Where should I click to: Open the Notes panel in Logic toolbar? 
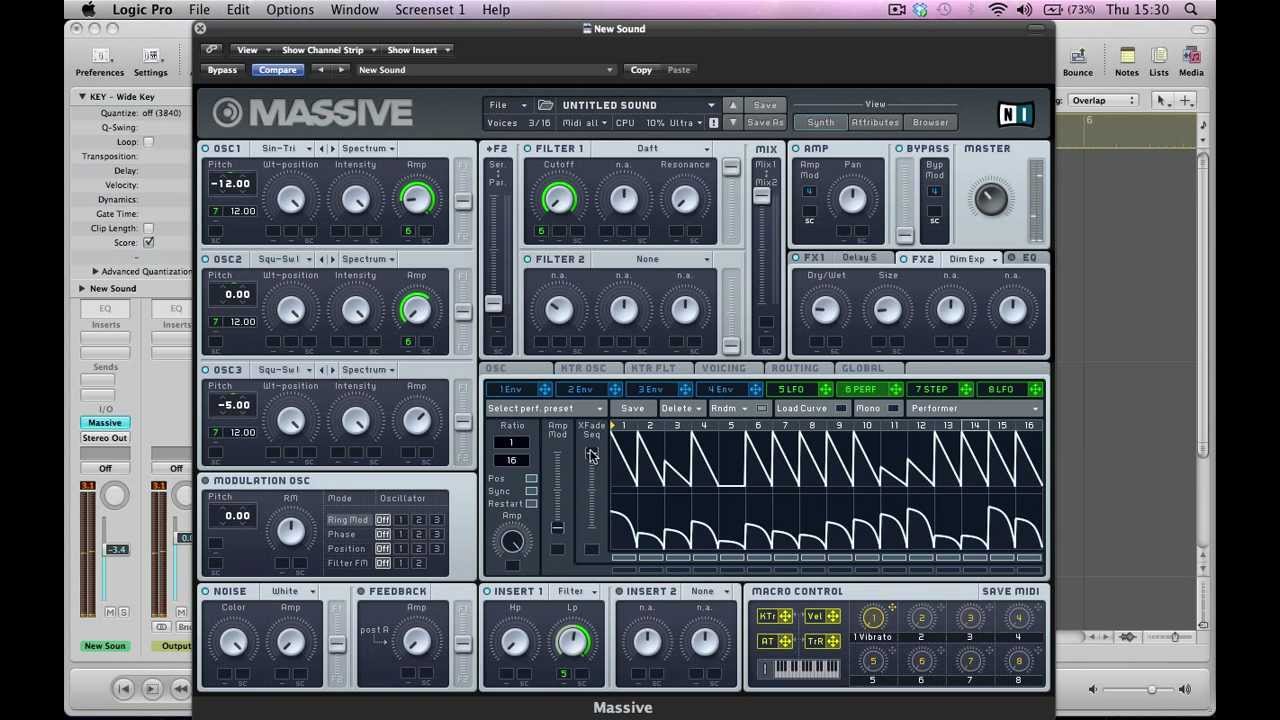[x=1127, y=62]
